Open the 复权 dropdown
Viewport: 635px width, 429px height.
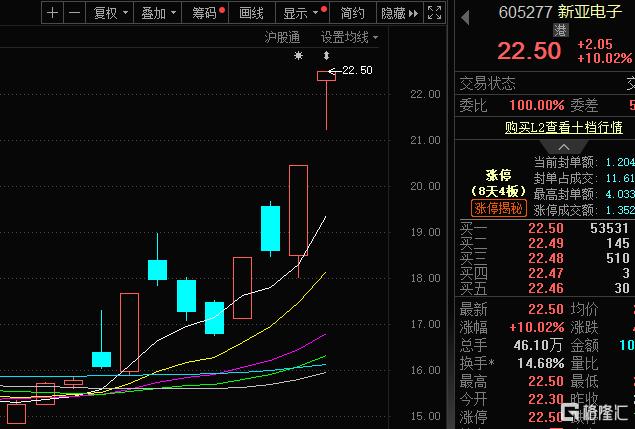pyautogui.click(x=110, y=13)
